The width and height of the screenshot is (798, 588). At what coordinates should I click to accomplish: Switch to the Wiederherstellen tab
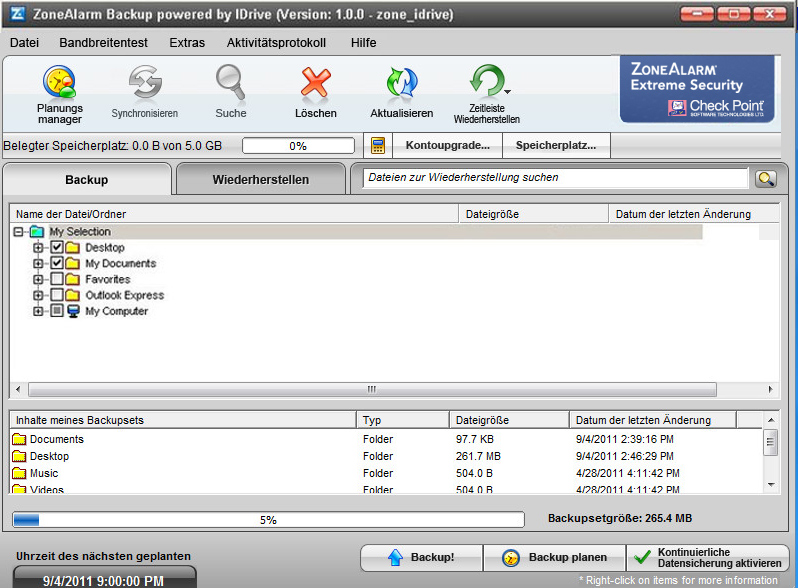[x=261, y=180]
